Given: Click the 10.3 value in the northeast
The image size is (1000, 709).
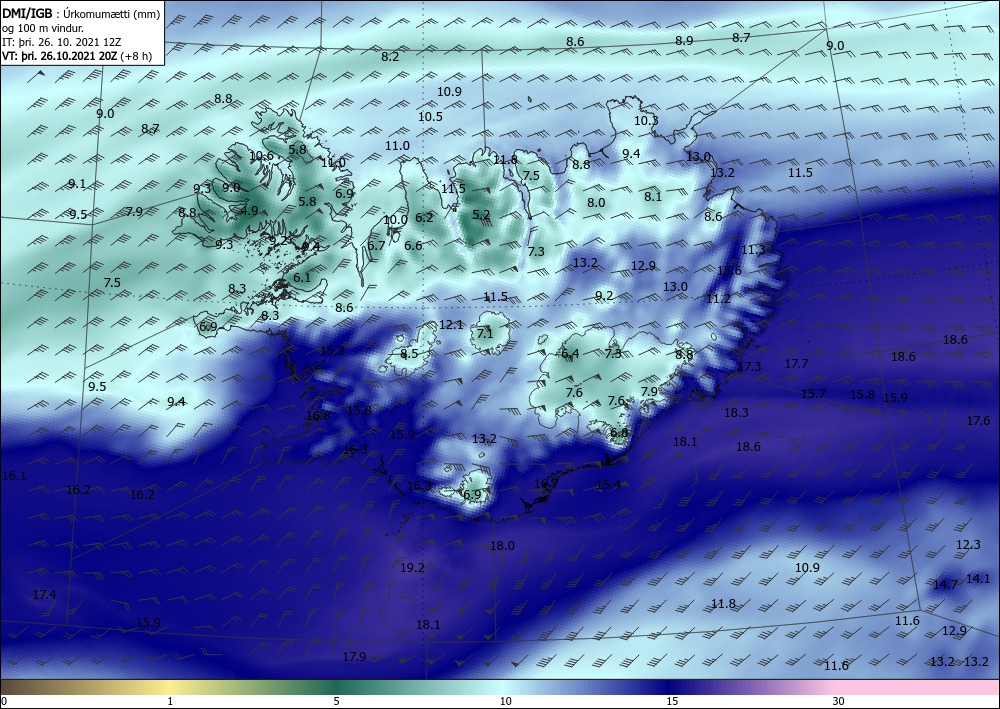Looking at the screenshot, I should pos(646,120).
